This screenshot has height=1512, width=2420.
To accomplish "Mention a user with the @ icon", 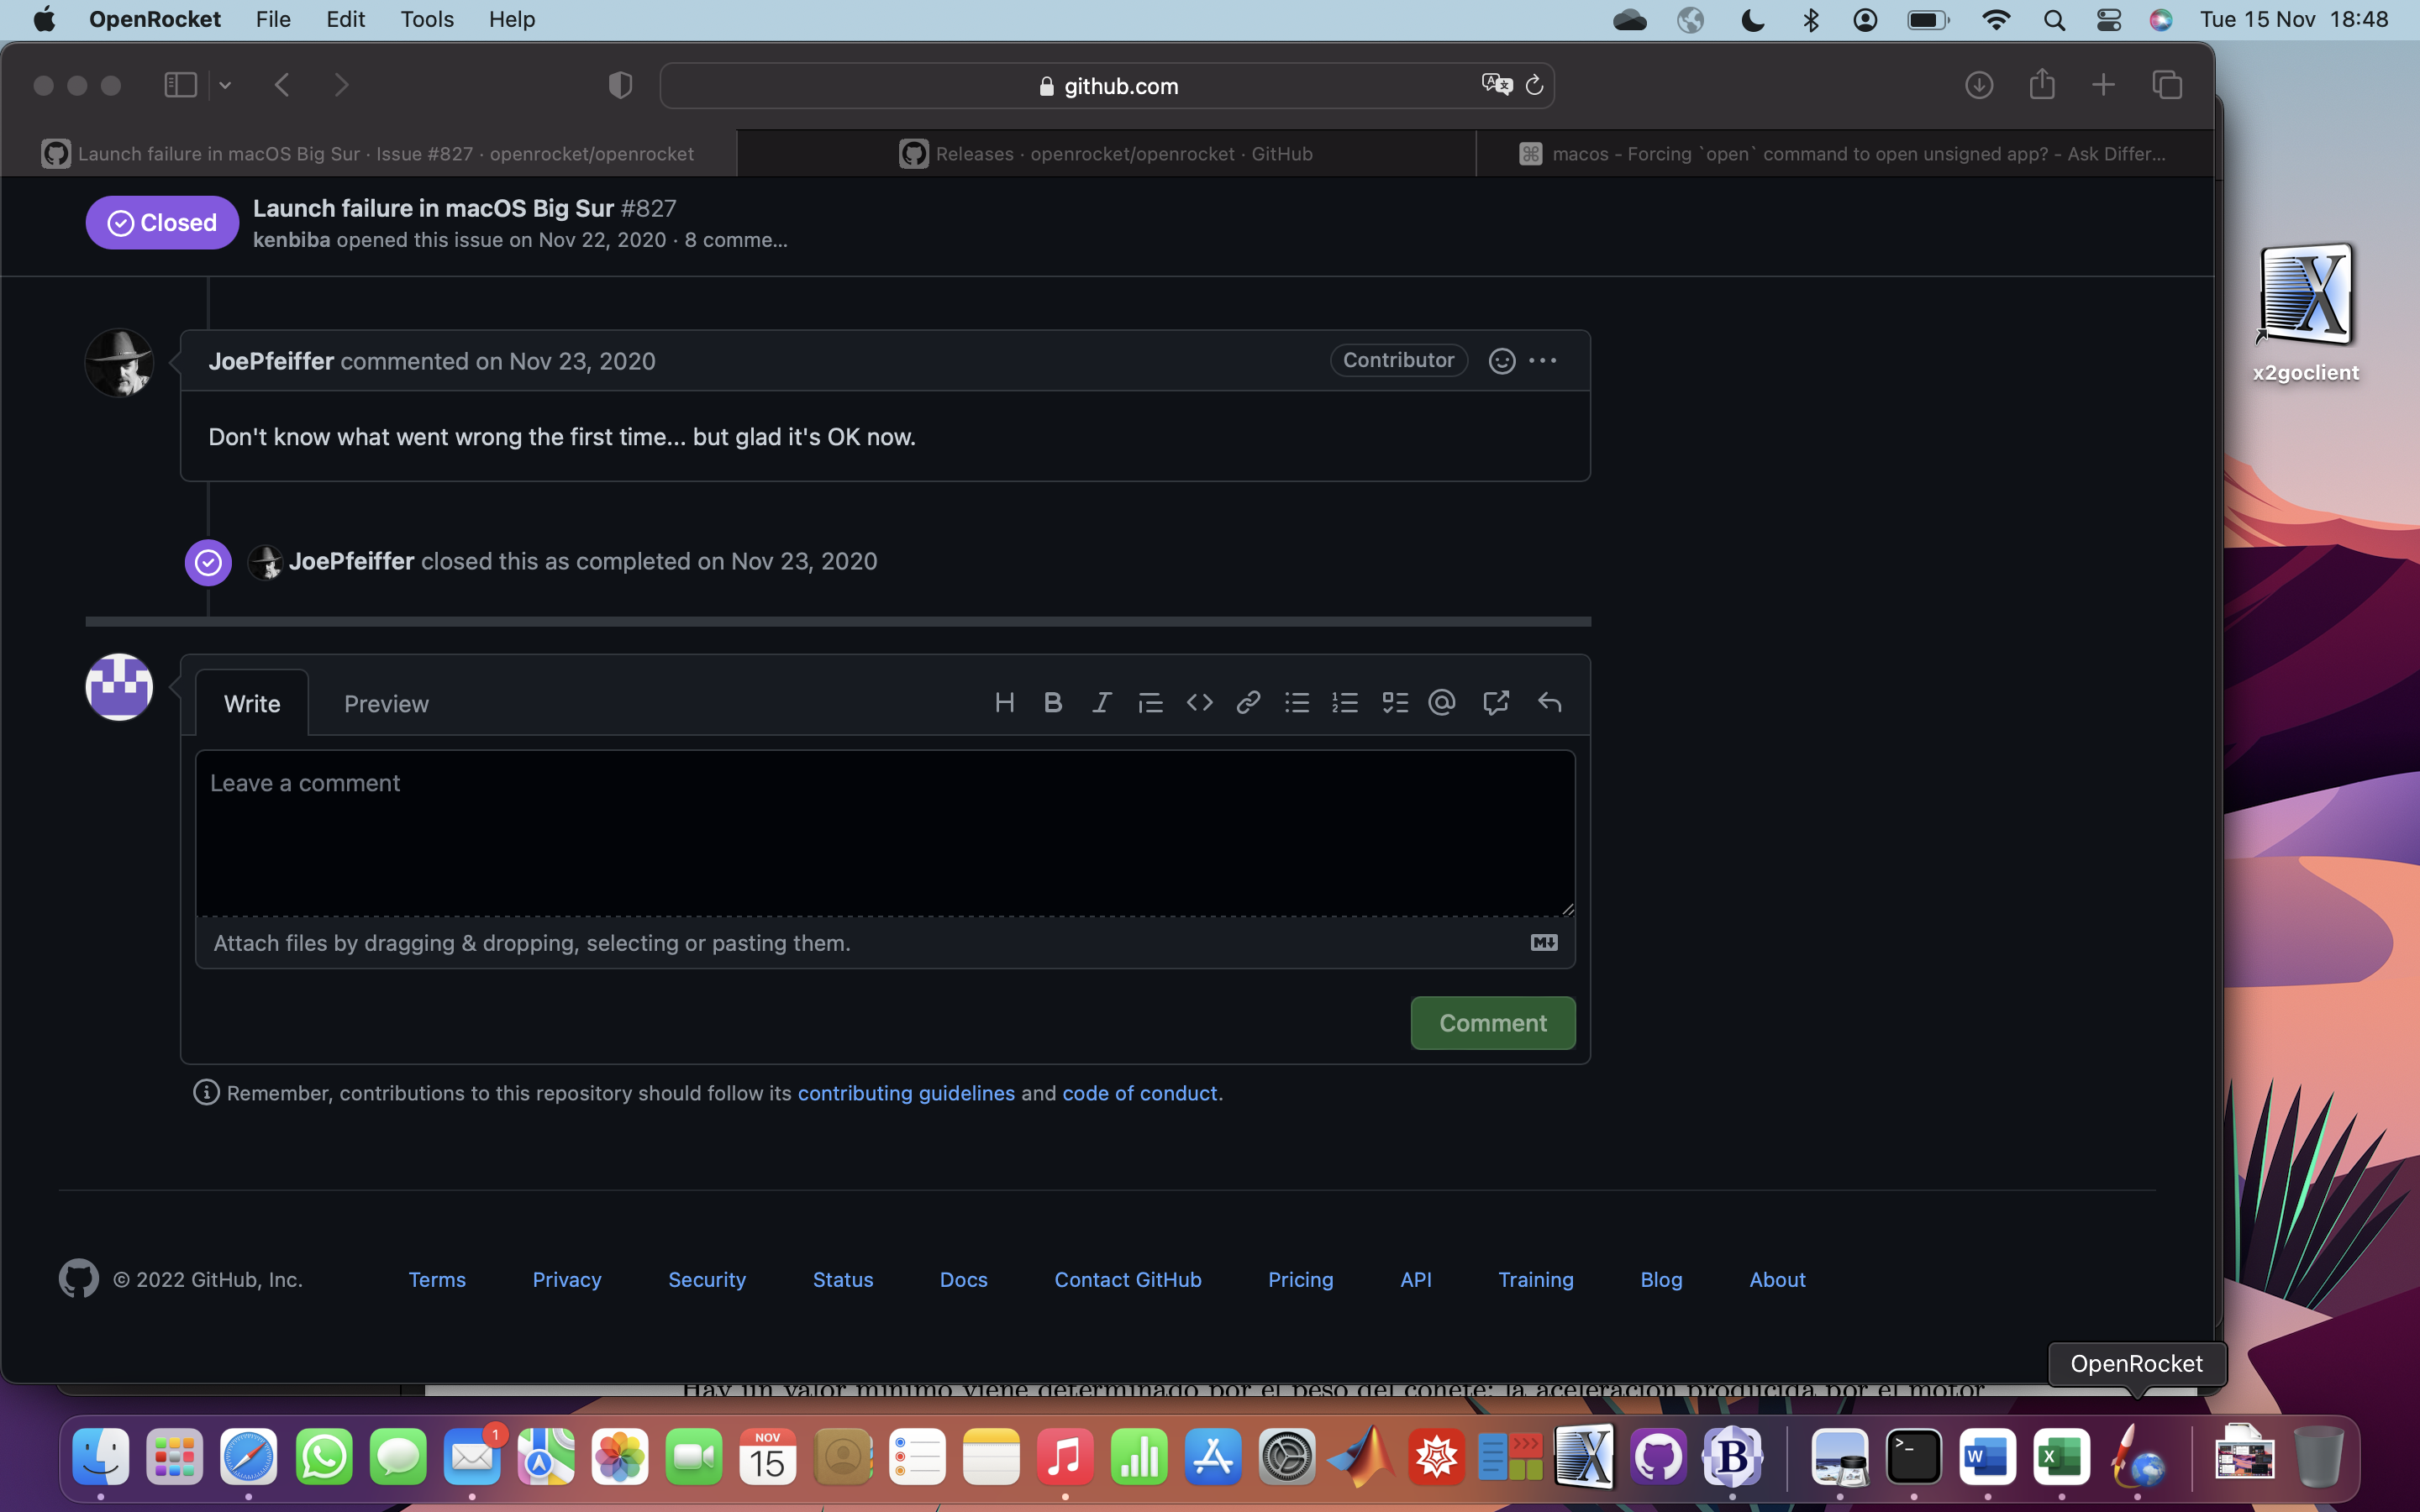I will [1441, 702].
